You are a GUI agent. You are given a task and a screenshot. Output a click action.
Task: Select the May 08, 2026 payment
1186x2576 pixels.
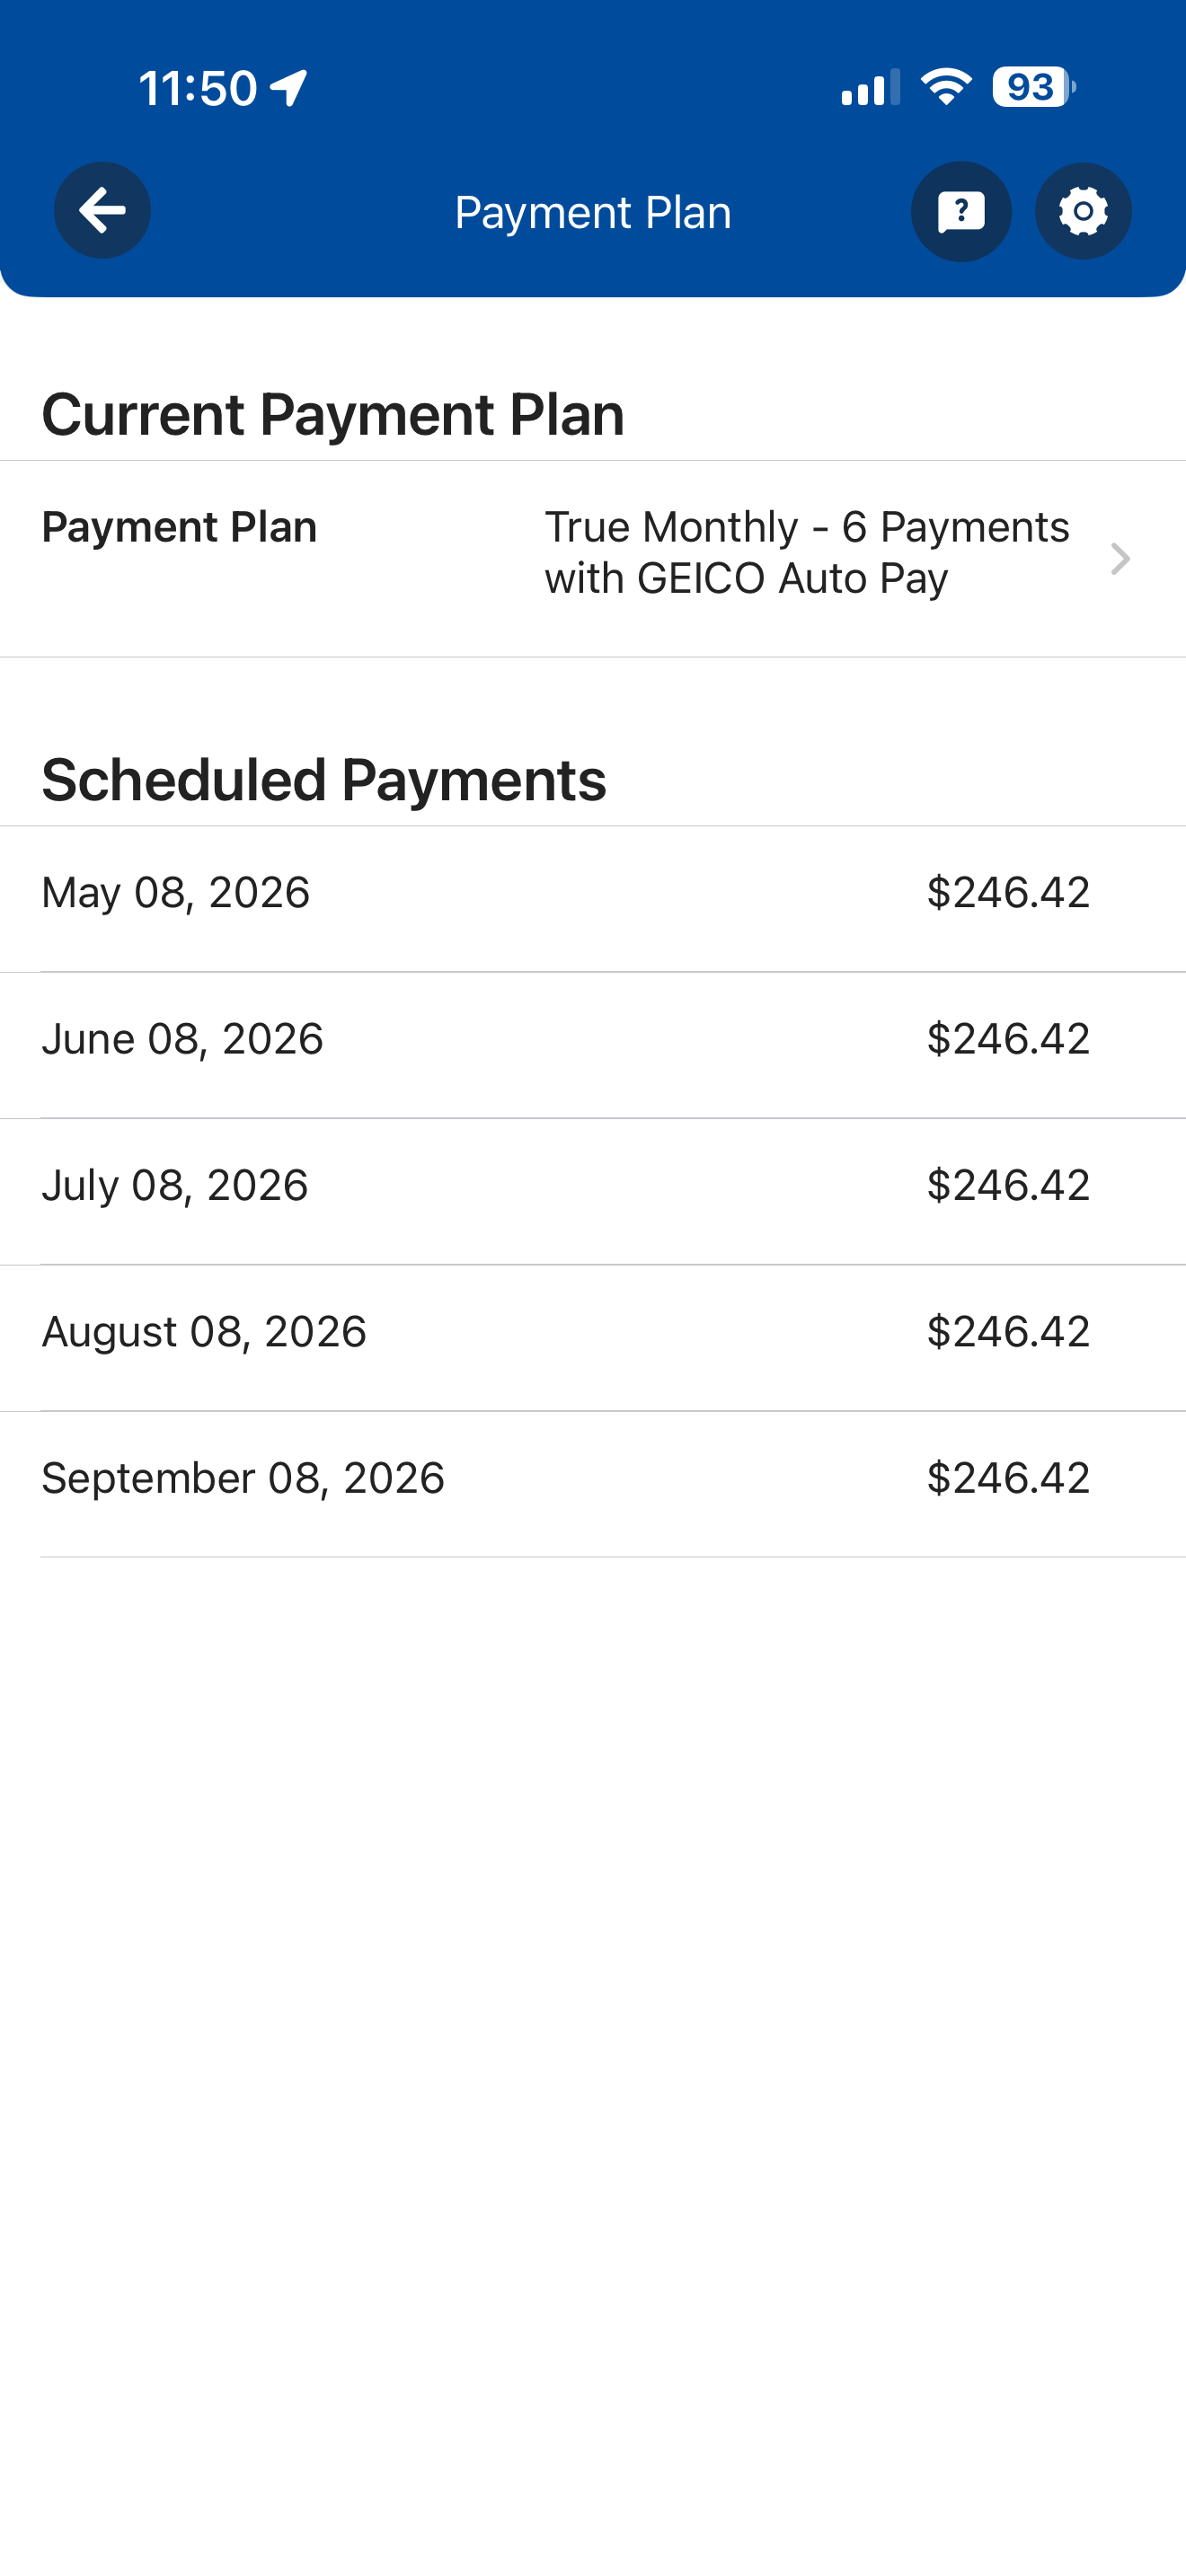593,898
